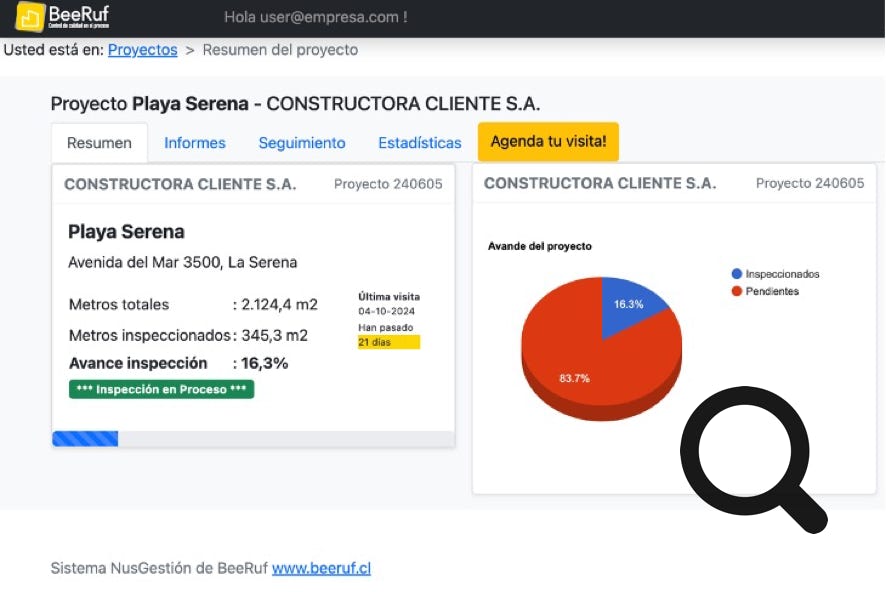886x592 pixels.
Task: Click the BeeRuf logo icon
Action: tap(30, 17)
